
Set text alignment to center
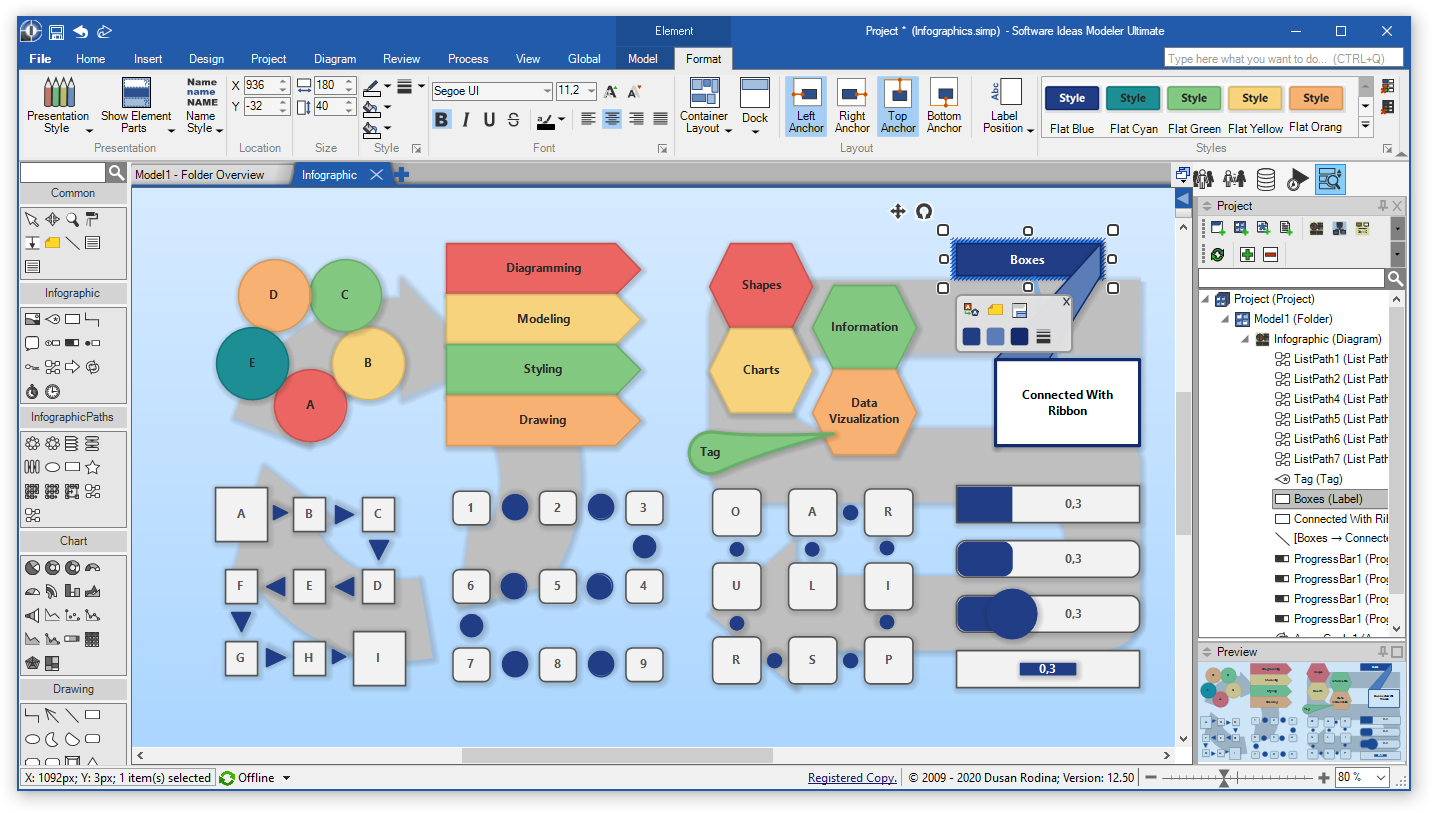coord(612,119)
